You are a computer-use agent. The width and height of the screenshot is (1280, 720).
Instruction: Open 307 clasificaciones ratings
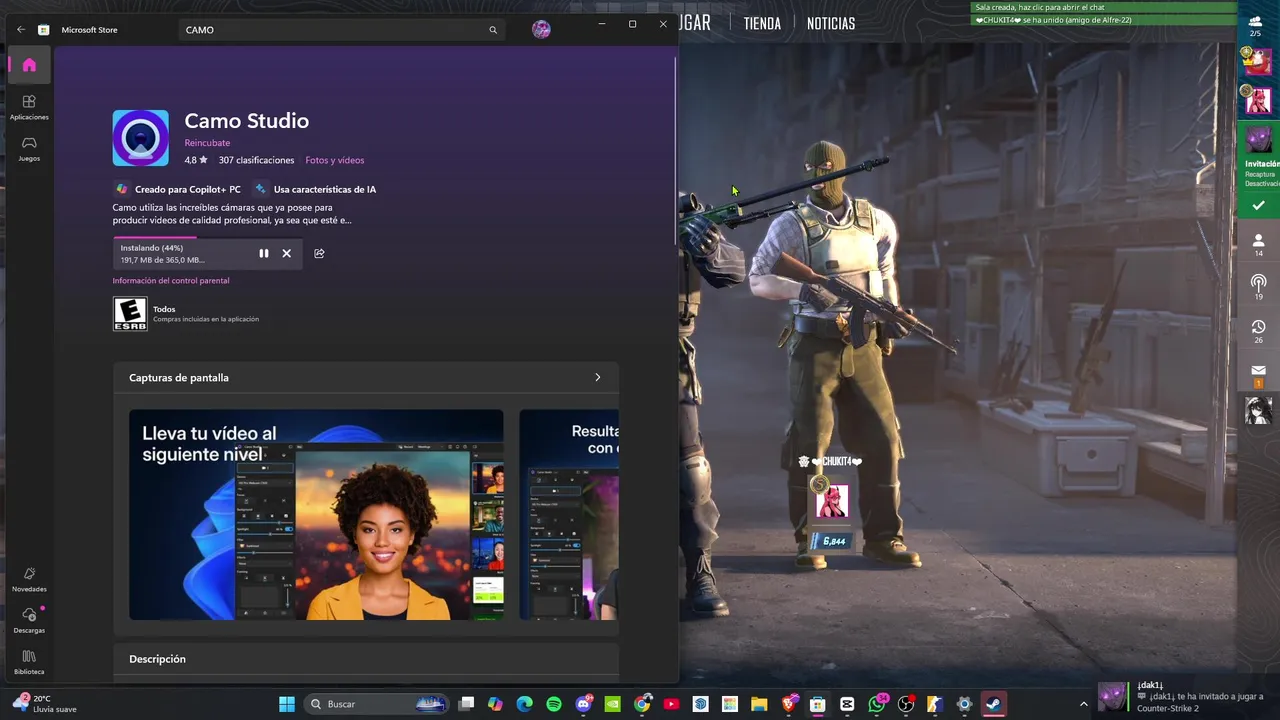coord(256,160)
